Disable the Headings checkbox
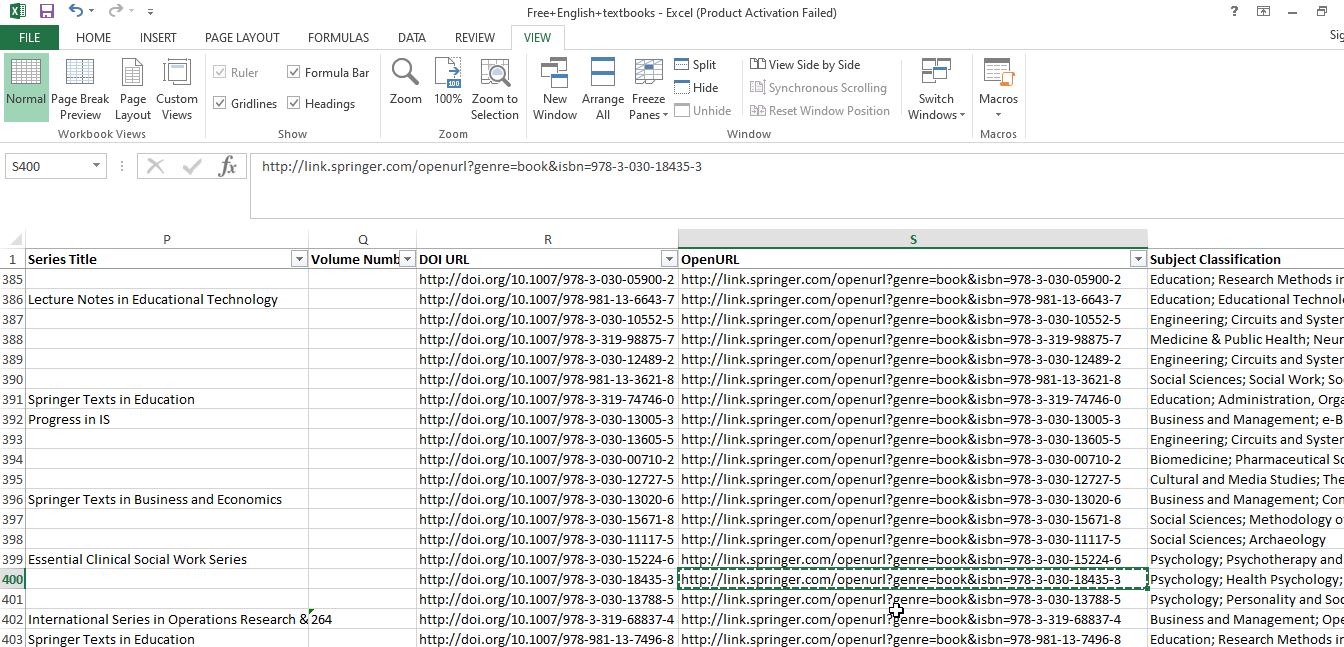 coord(294,103)
